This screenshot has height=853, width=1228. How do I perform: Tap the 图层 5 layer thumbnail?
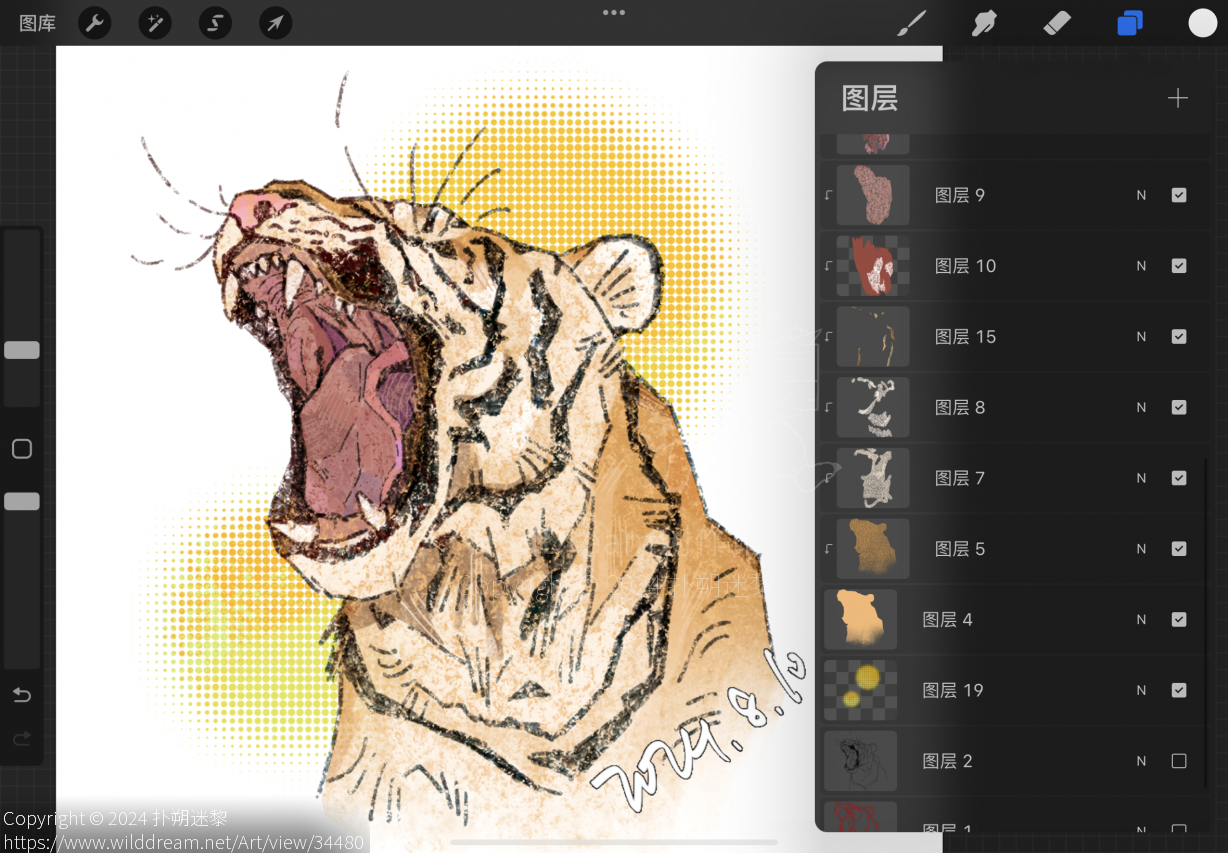[873, 549]
